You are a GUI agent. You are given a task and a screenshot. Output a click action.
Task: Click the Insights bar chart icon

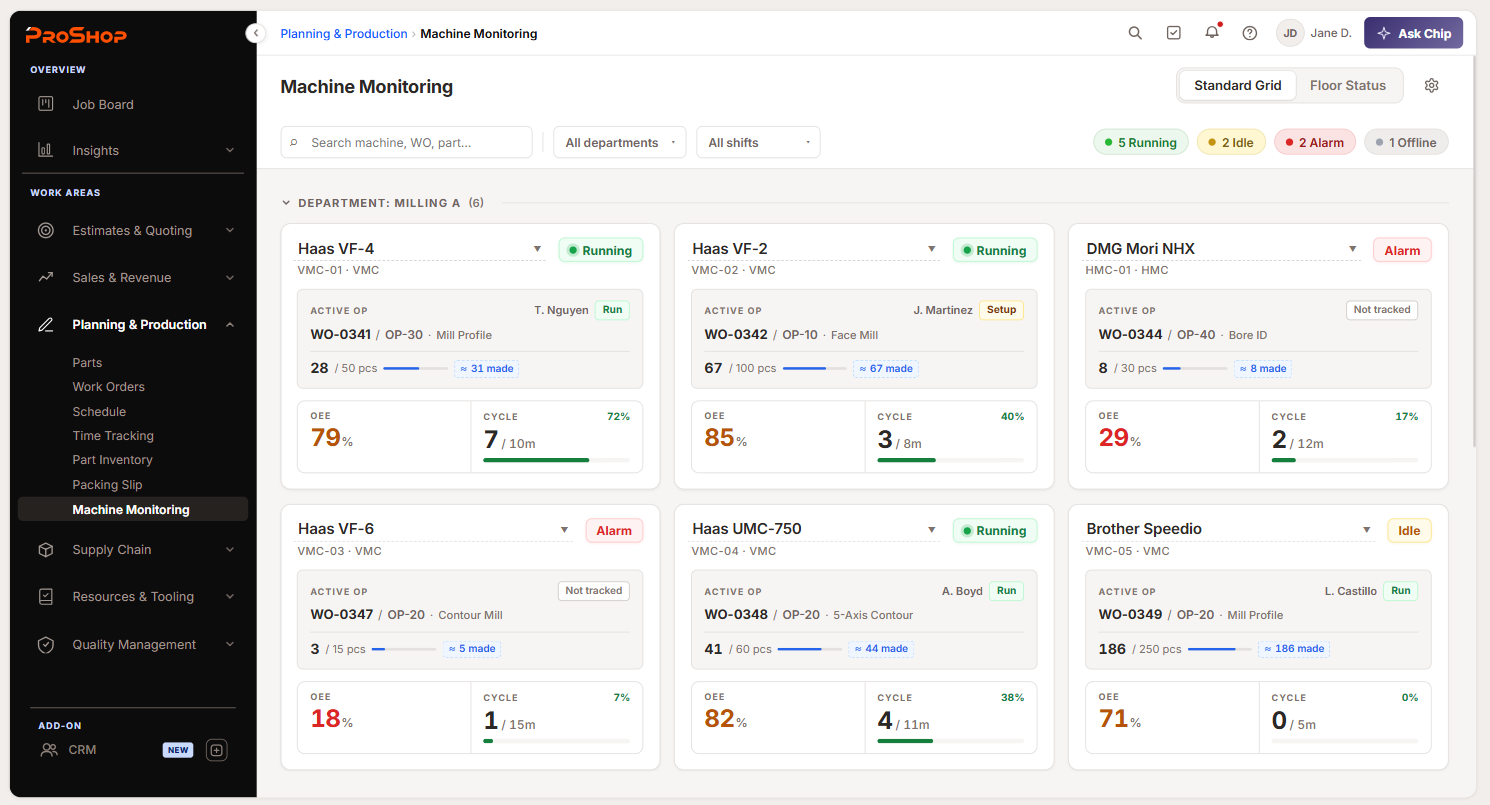[45, 150]
